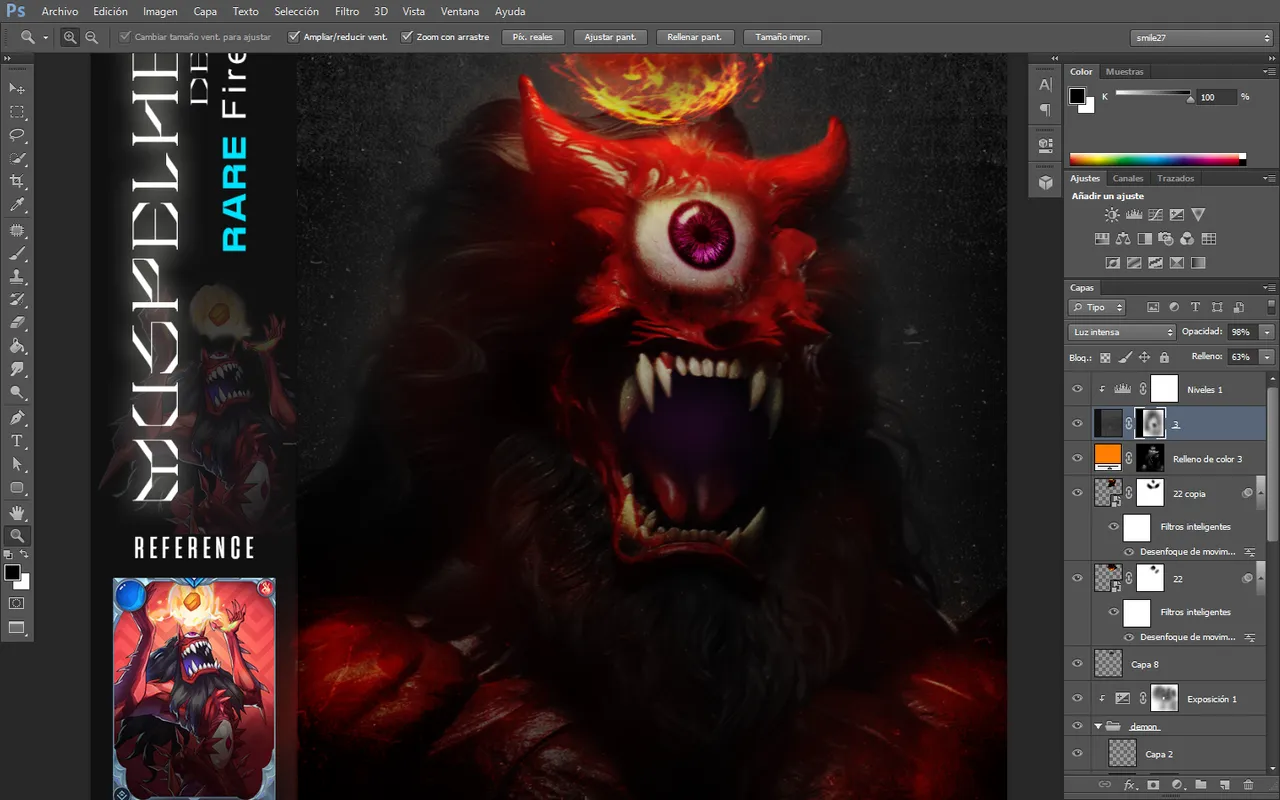Select the History Brush tool
The width and height of the screenshot is (1280, 800).
[17, 300]
